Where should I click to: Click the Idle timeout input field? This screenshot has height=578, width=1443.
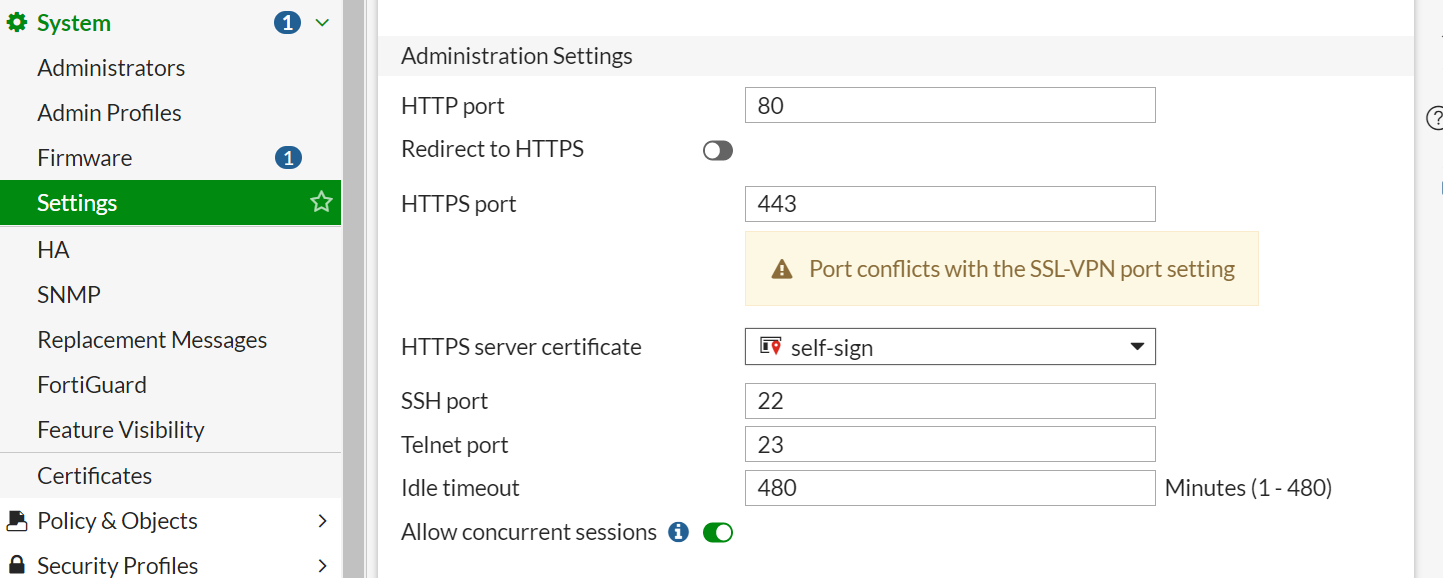coord(950,488)
